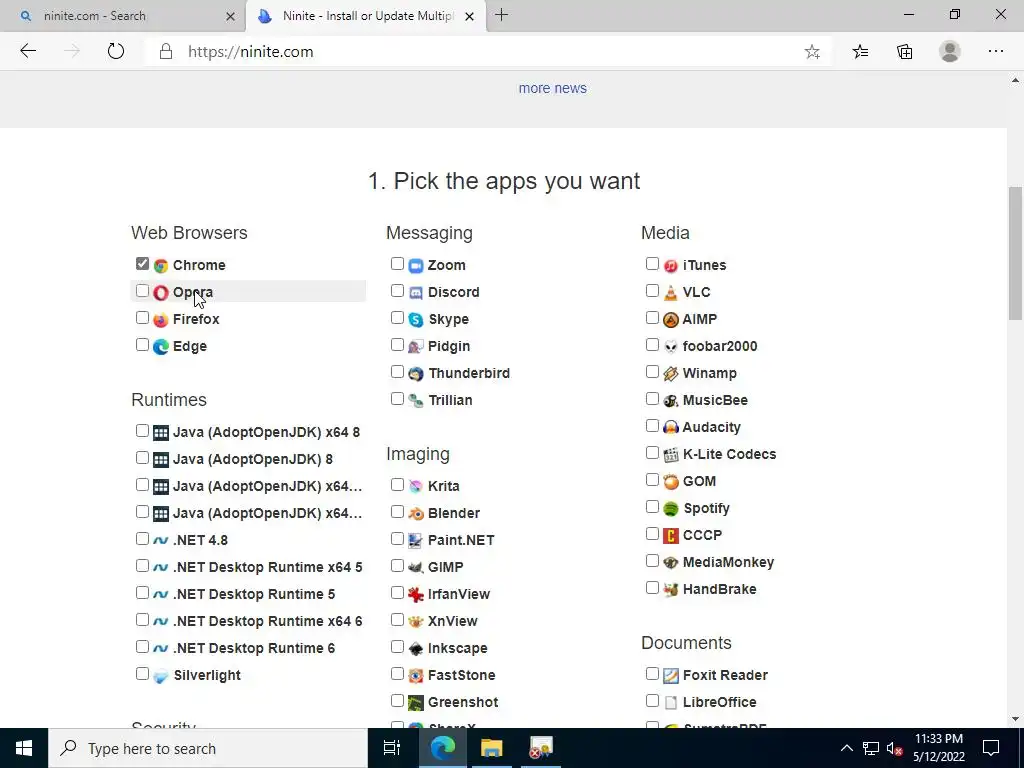Image resolution: width=1024 pixels, height=768 pixels.
Task: Click the muted volume tray icon
Action: click(x=895, y=748)
